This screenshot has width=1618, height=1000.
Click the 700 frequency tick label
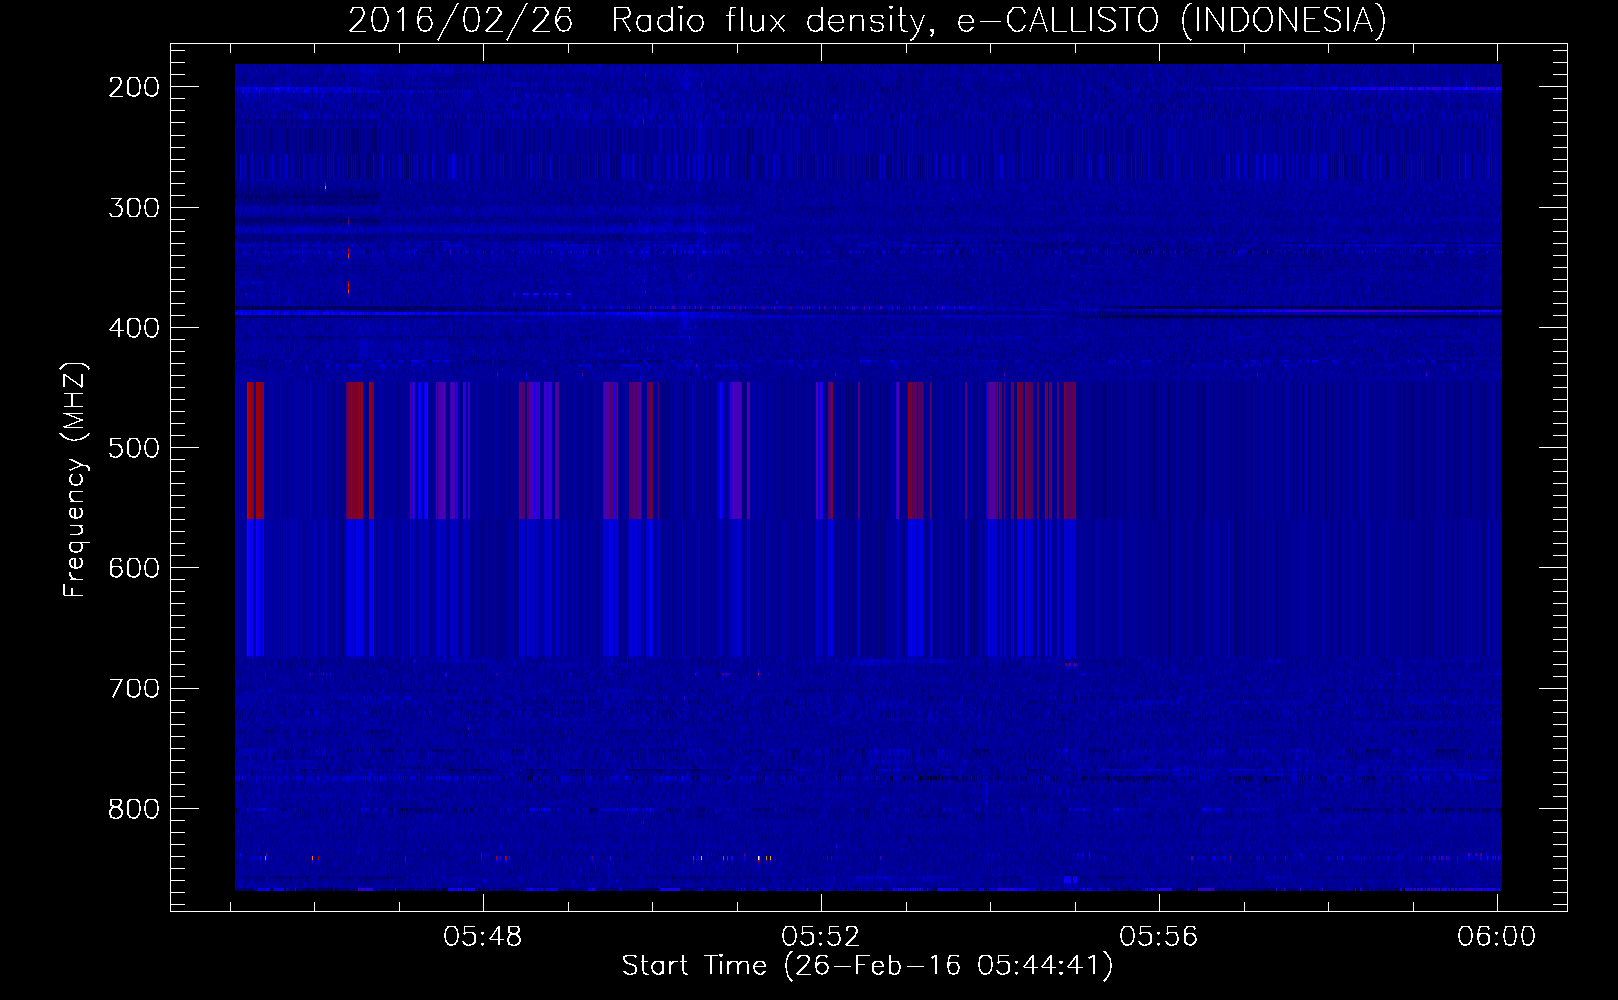[x=134, y=688]
